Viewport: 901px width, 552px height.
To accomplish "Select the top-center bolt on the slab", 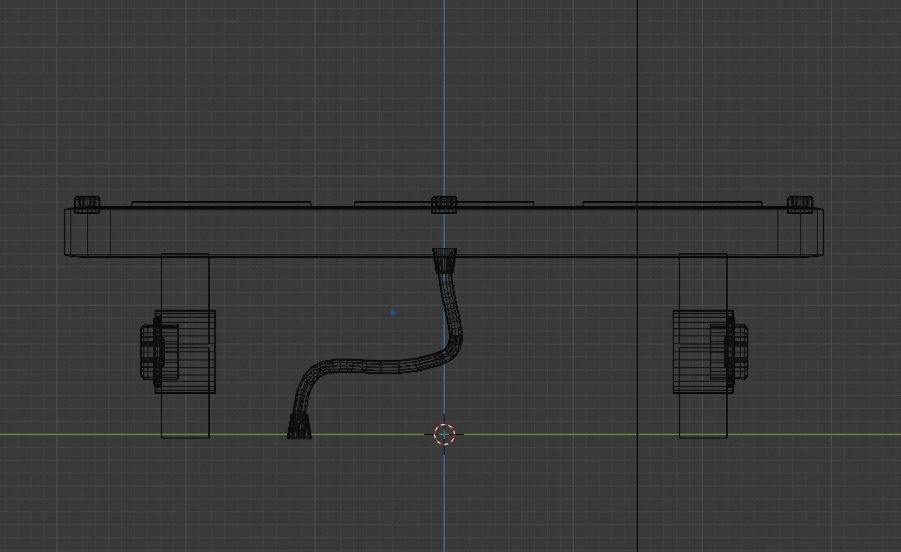I will point(444,204).
